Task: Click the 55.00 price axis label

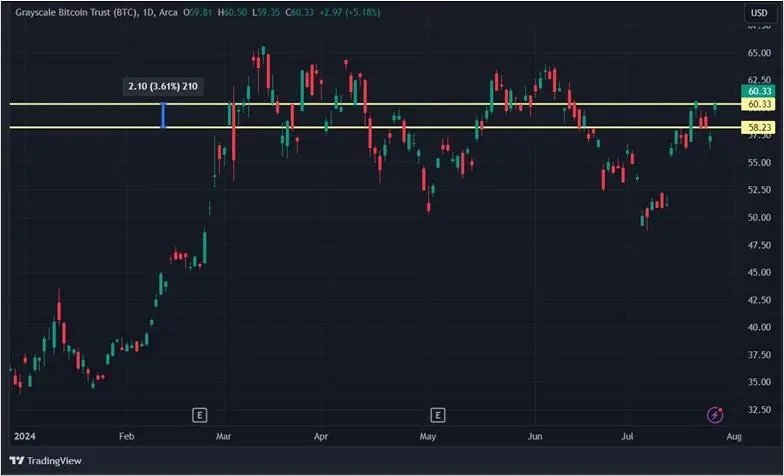Action: click(759, 163)
